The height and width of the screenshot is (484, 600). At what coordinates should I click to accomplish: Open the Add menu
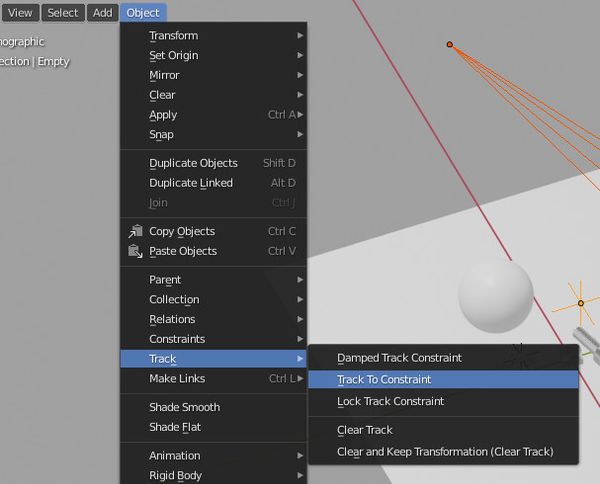coord(103,13)
